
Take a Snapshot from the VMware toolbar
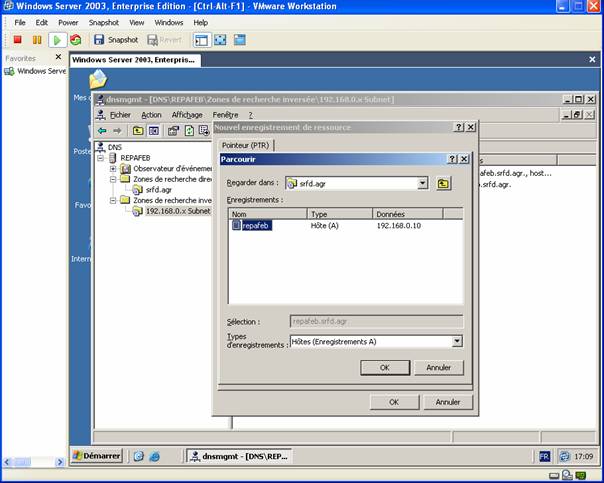116,40
